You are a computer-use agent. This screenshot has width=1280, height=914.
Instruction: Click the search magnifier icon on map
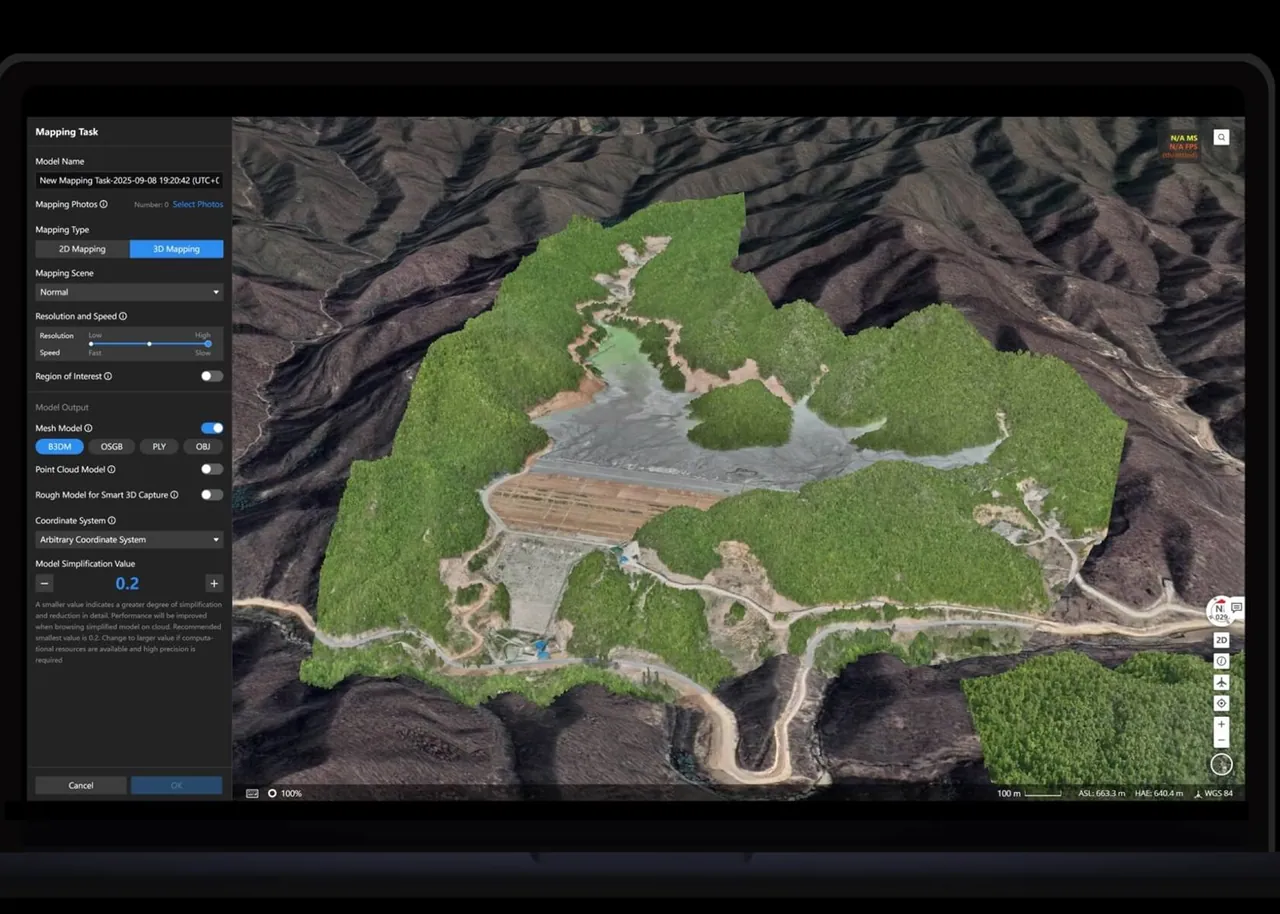[1221, 138]
